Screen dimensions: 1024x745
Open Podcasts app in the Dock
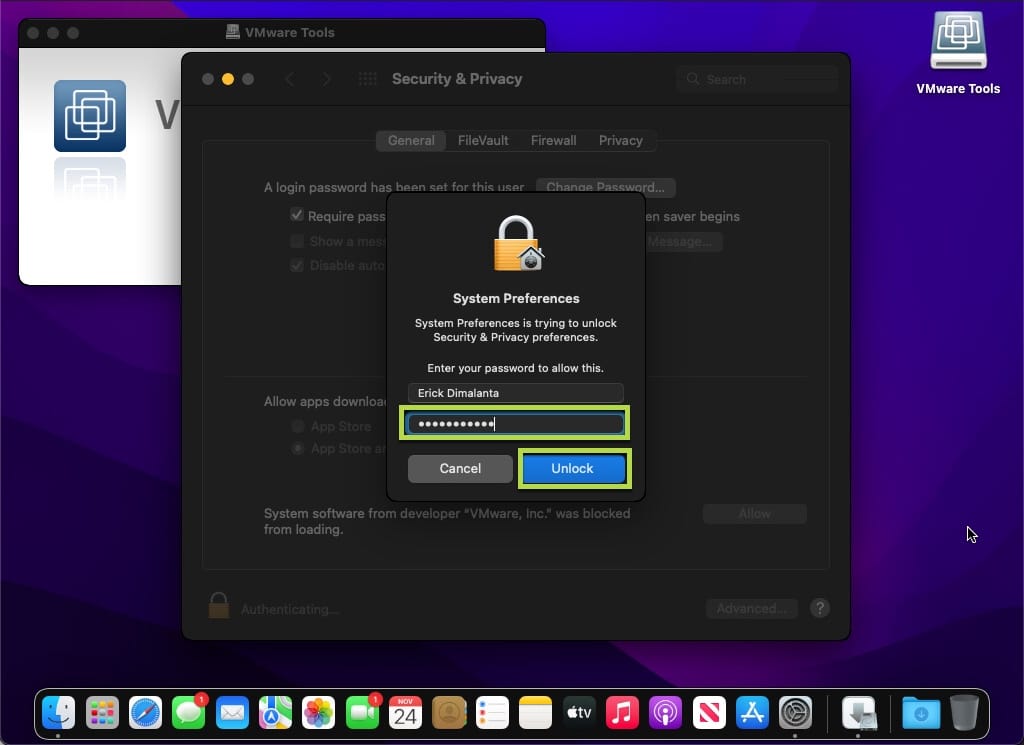pos(665,712)
